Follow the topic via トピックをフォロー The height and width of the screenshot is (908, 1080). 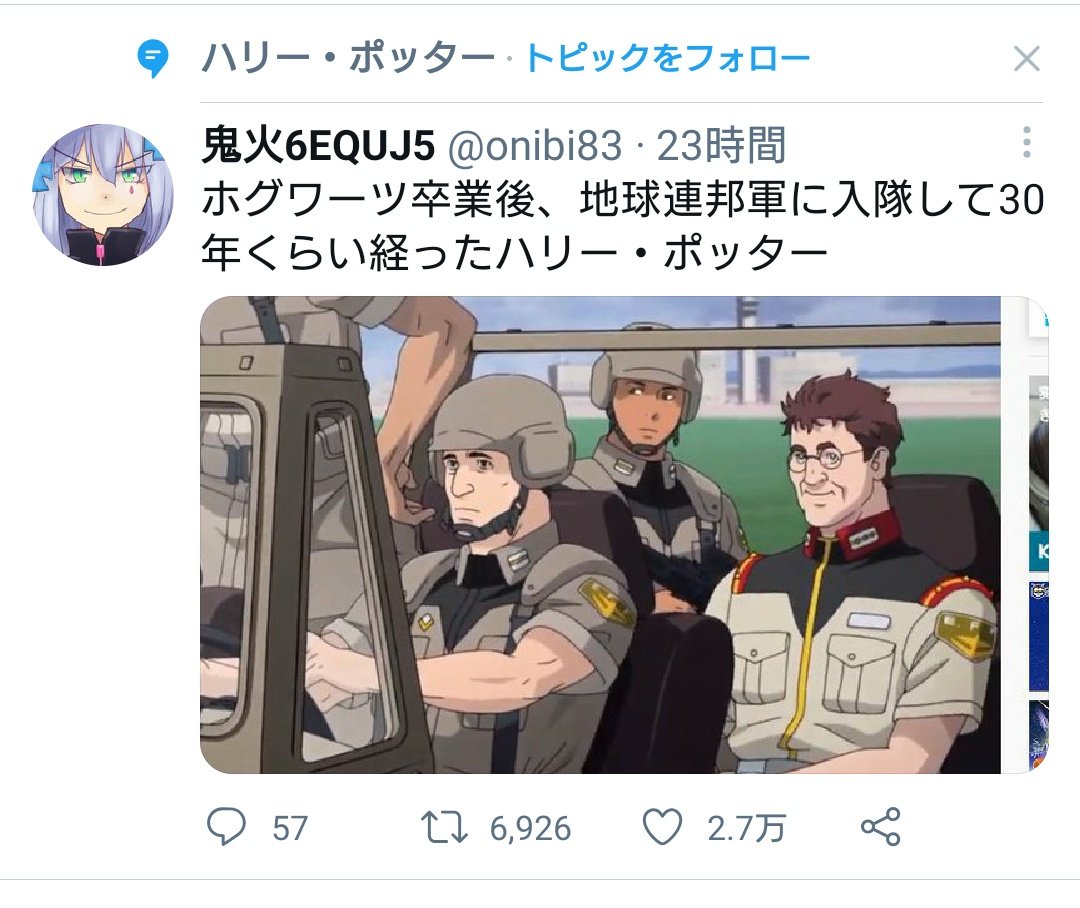667,58
